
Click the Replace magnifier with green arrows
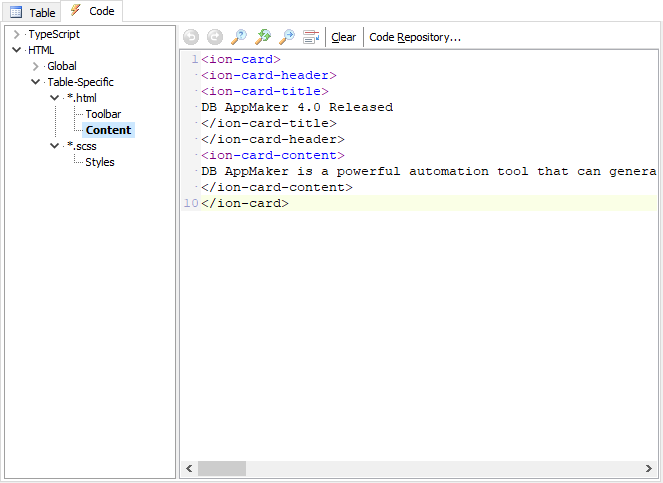(x=263, y=37)
